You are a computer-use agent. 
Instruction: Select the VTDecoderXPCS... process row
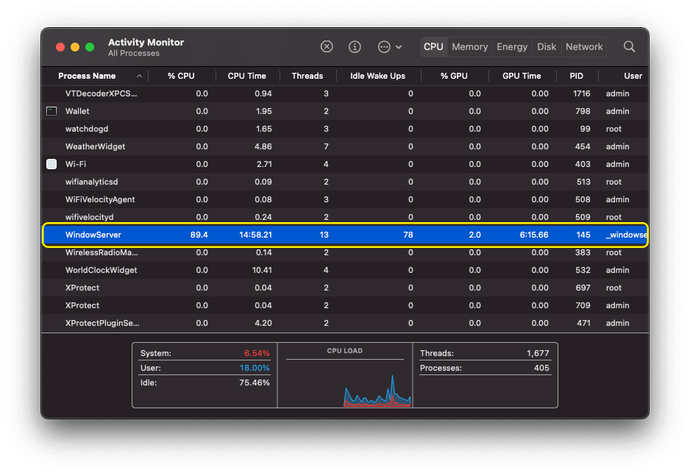(345, 94)
